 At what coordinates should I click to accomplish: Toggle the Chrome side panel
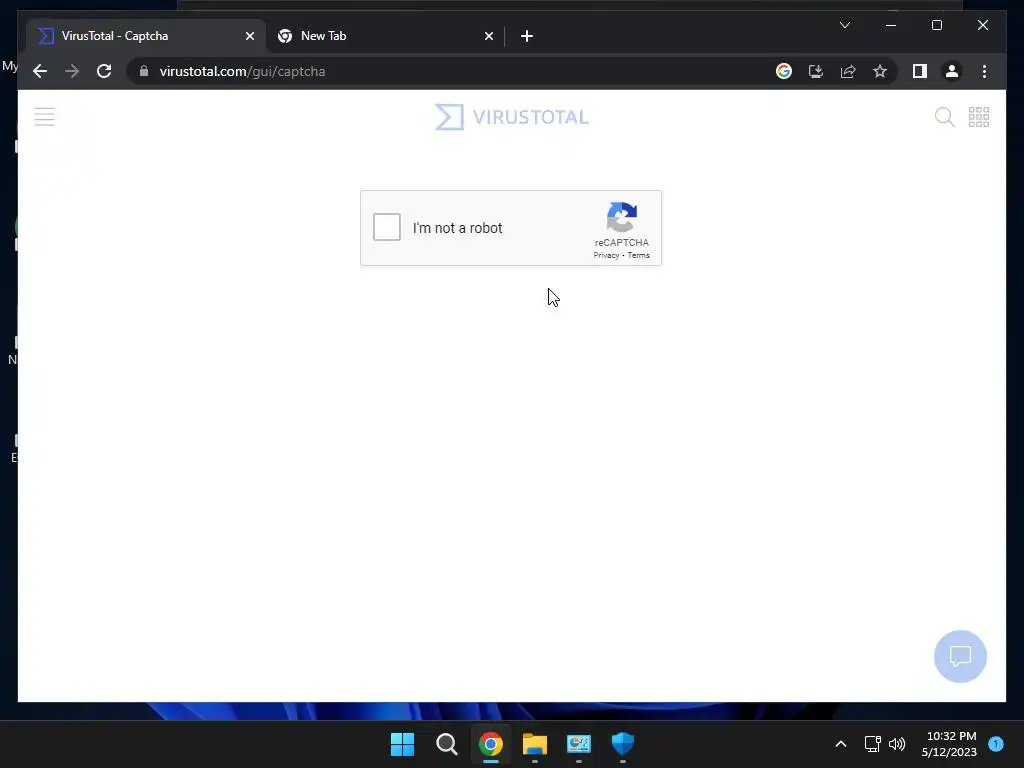tap(920, 71)
